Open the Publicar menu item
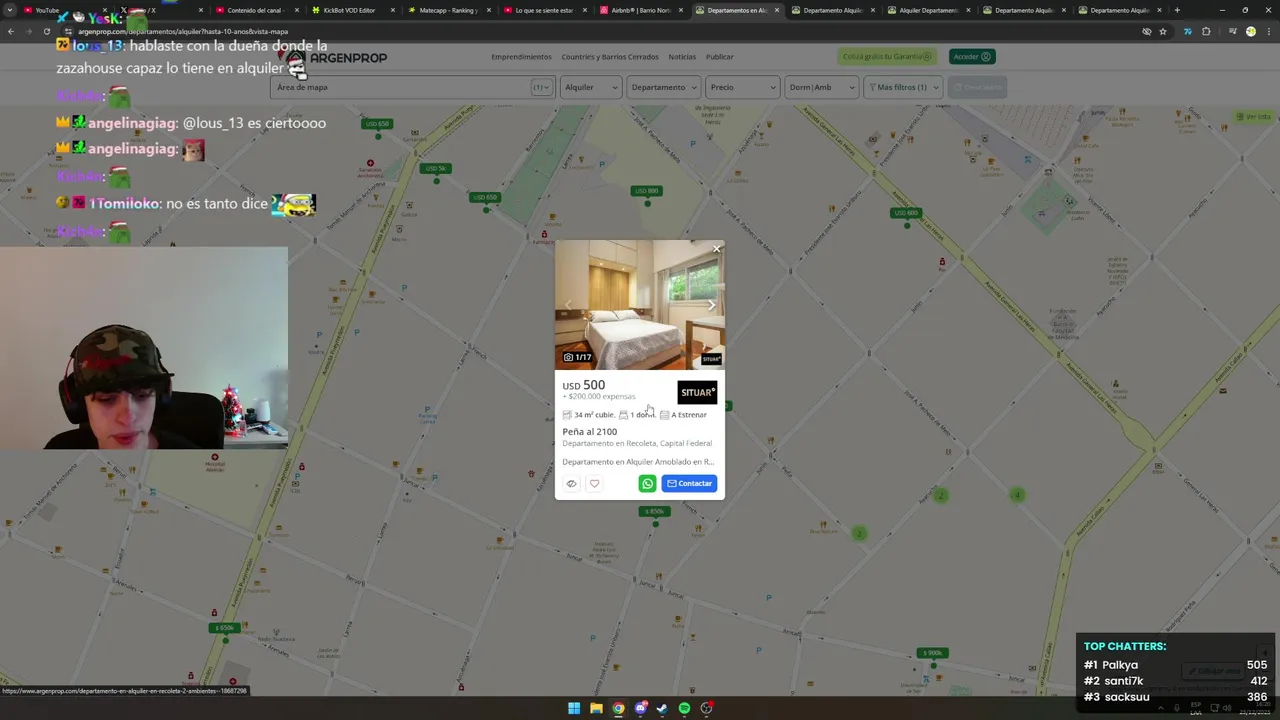The height and width of the screenshot is (720, 1280). (719, 57)
